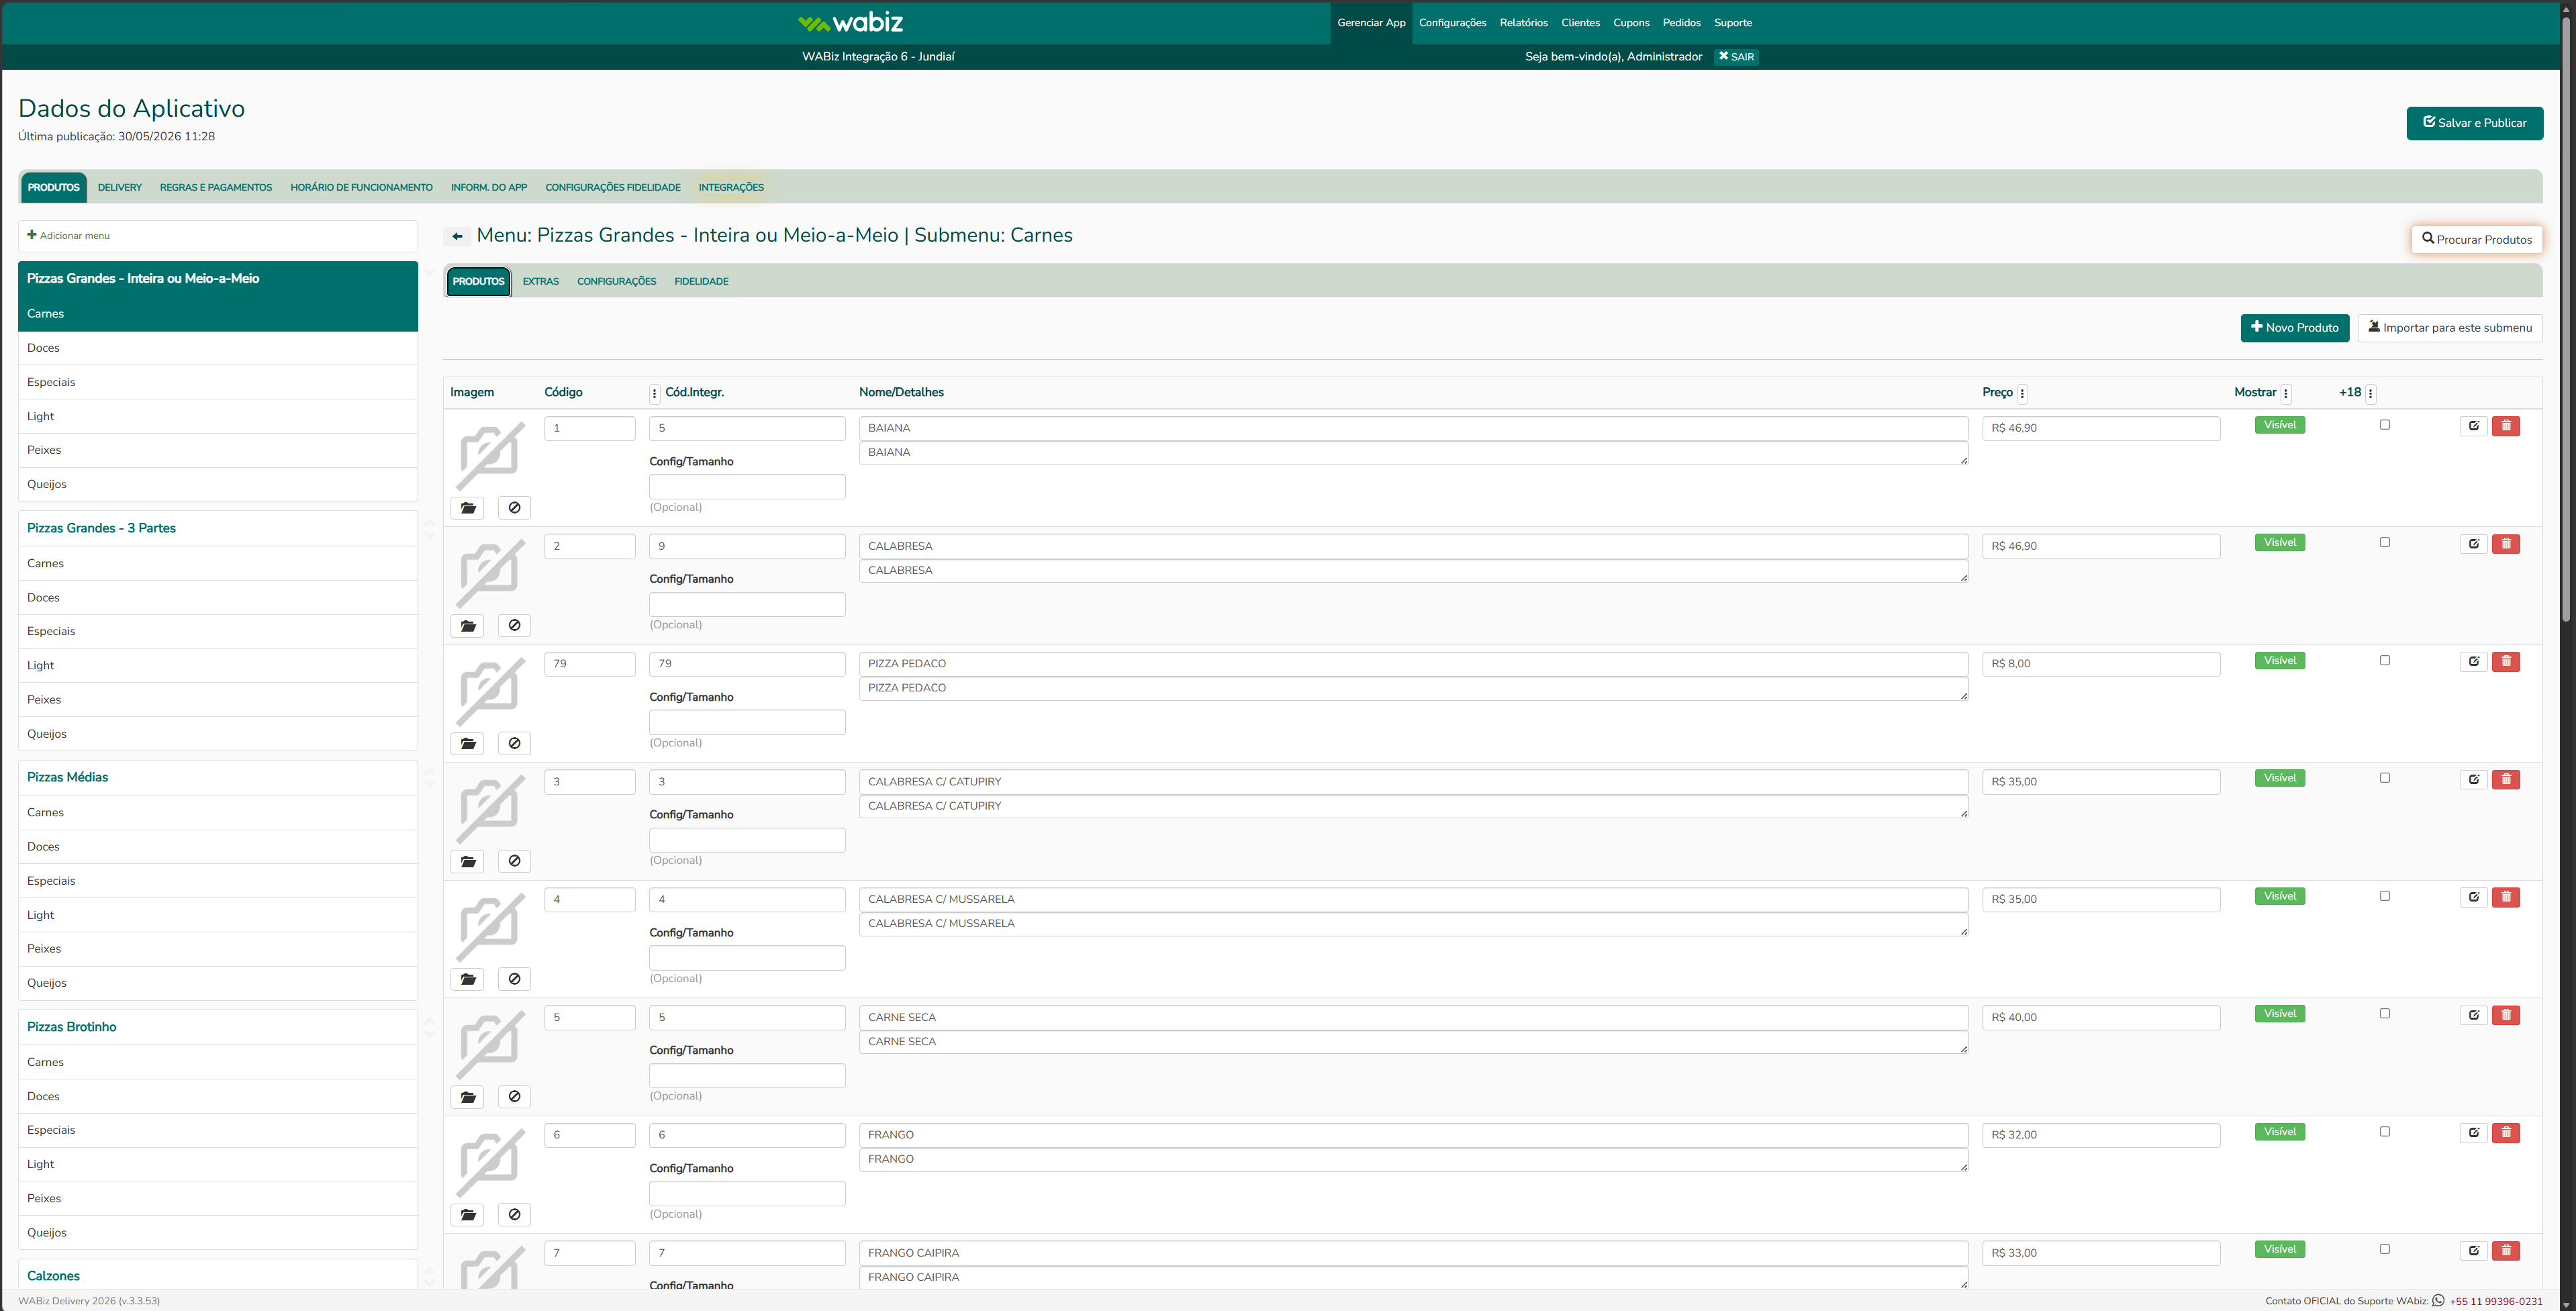Edit the BAIANA product
Screen dimensions: 2576x1311
(2473, 426)
